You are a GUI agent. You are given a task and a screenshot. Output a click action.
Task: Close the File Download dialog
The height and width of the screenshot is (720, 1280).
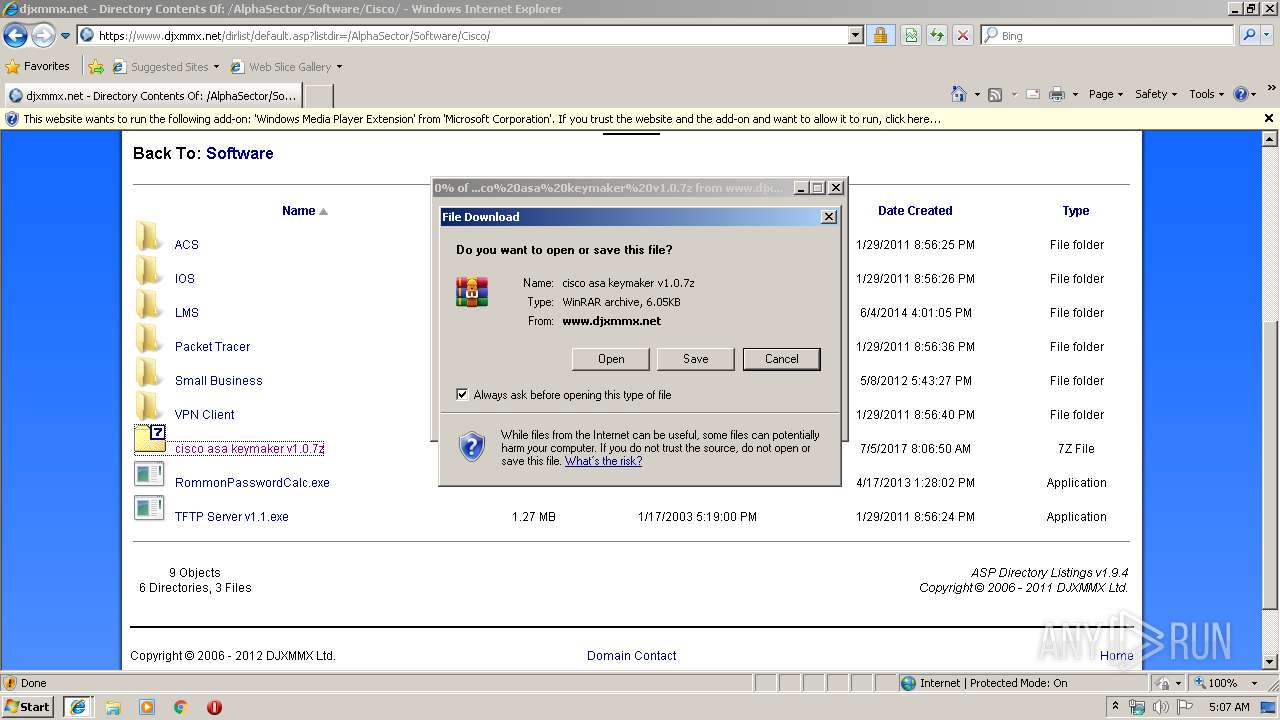click(x=828, y=216)
